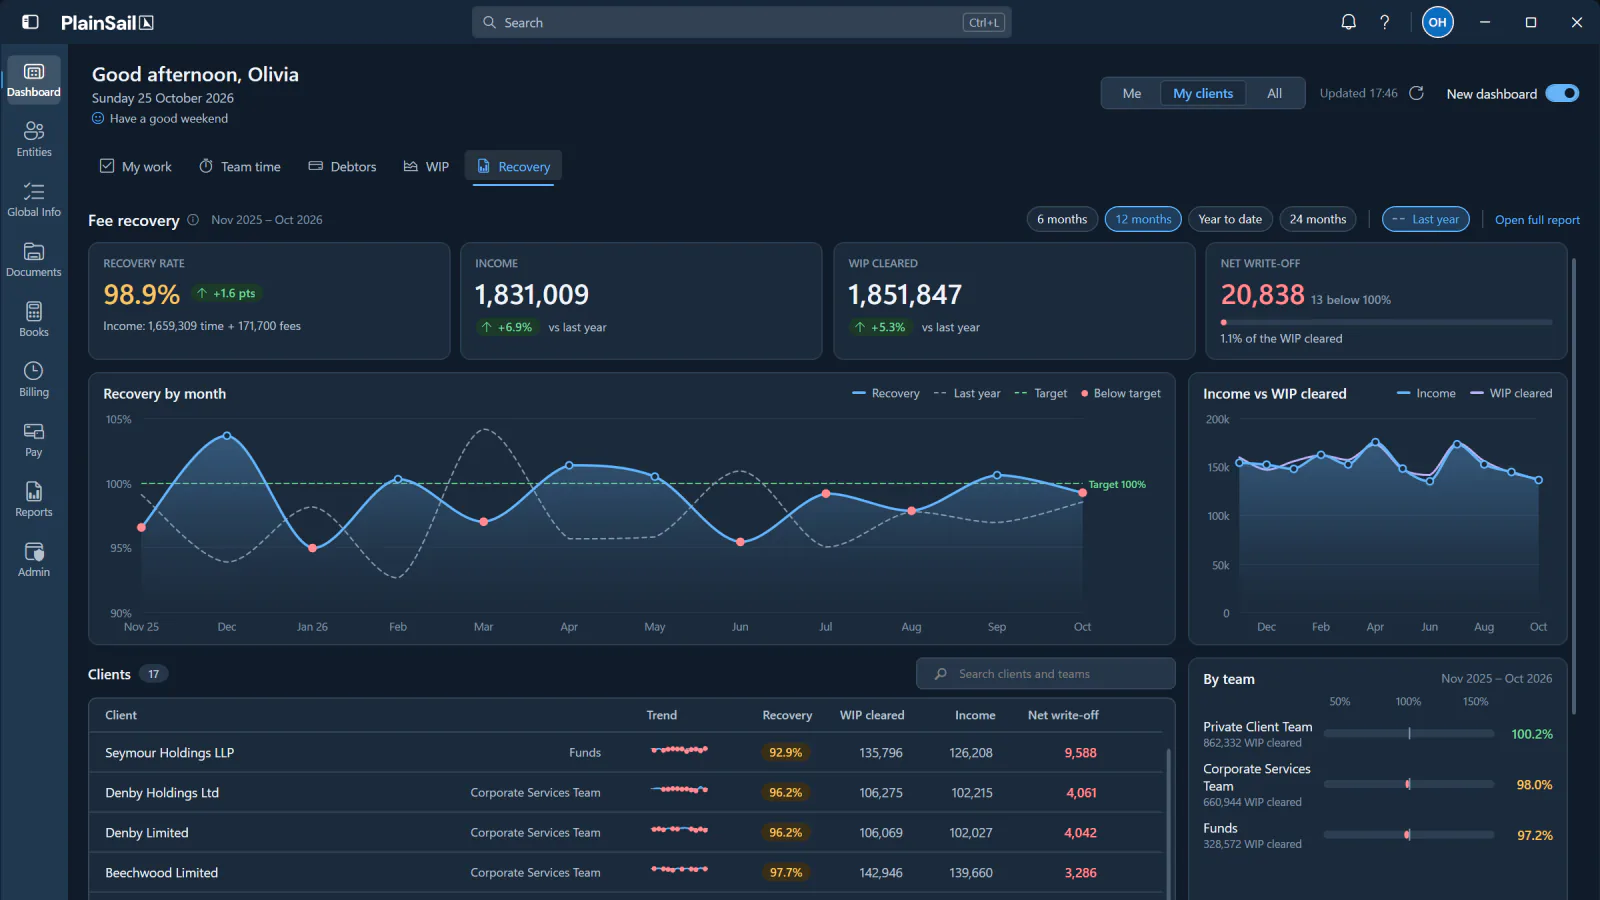Screen dimensions: 1600x900
Task: Show info icon beside Fee recovery
Action: point(193,220)
